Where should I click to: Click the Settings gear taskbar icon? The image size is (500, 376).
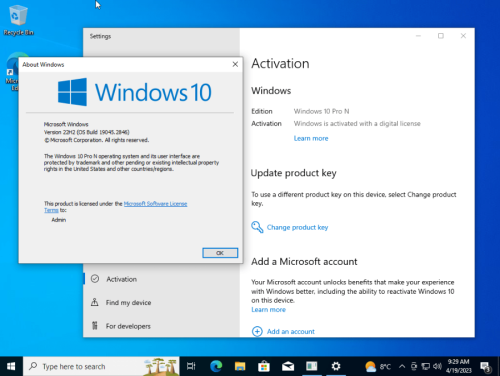[336, 366]
